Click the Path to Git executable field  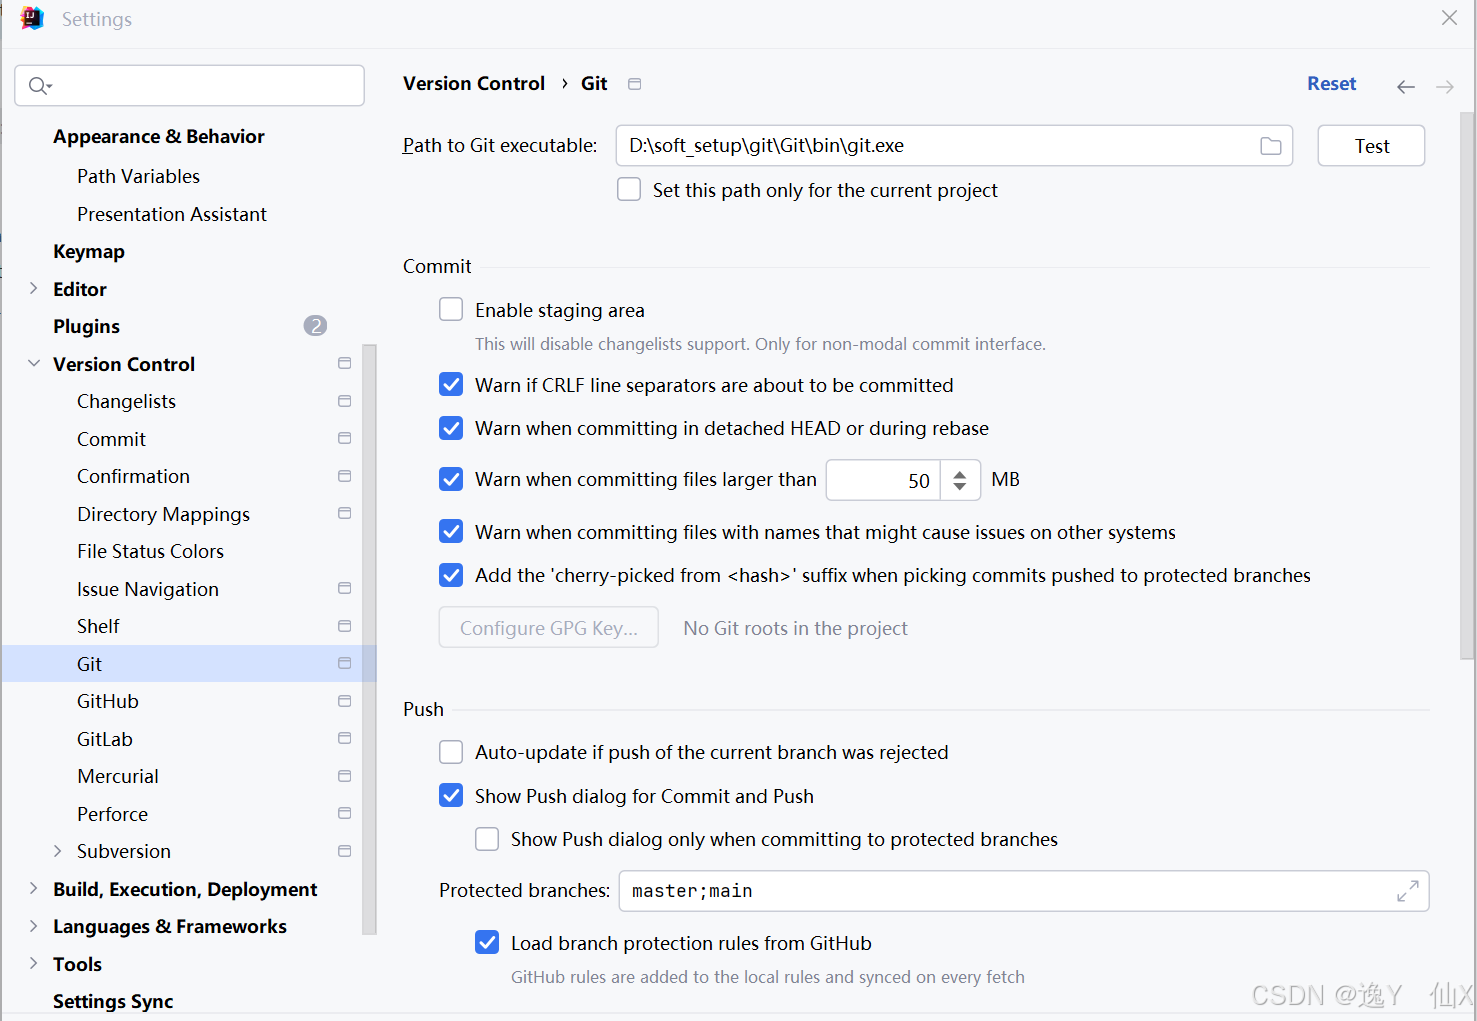(x=954, y=146)
